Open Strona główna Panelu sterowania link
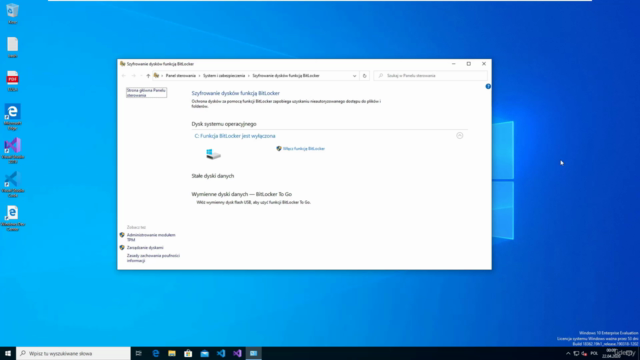Image resolution: width=640 pixels, height=360 pixels. 146,93
